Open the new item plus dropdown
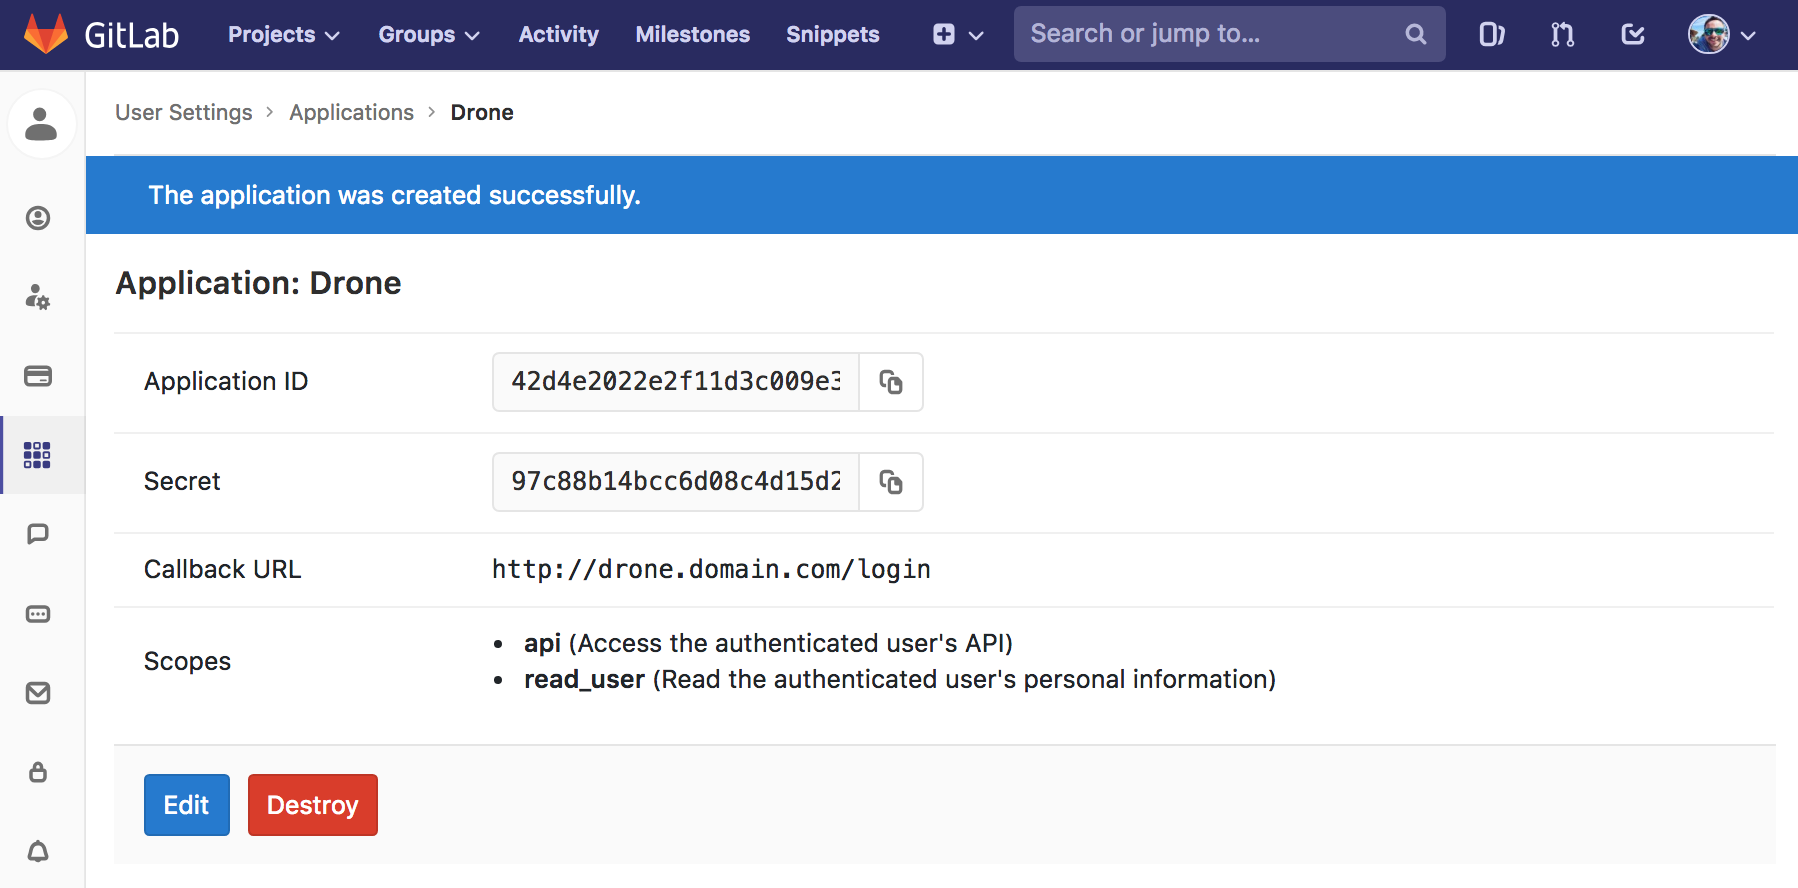The height and width of the screenshot is (888, 1798). pos(957,35)
